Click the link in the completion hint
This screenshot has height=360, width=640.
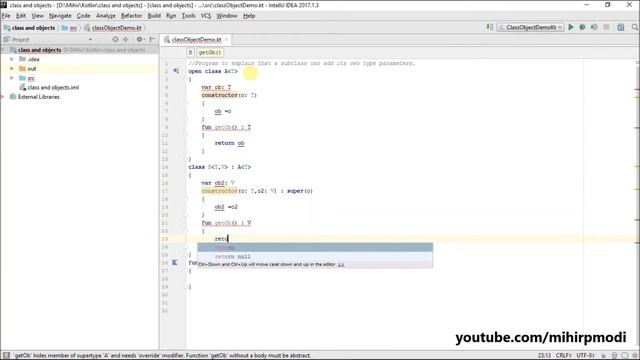(x=341, y=264)
